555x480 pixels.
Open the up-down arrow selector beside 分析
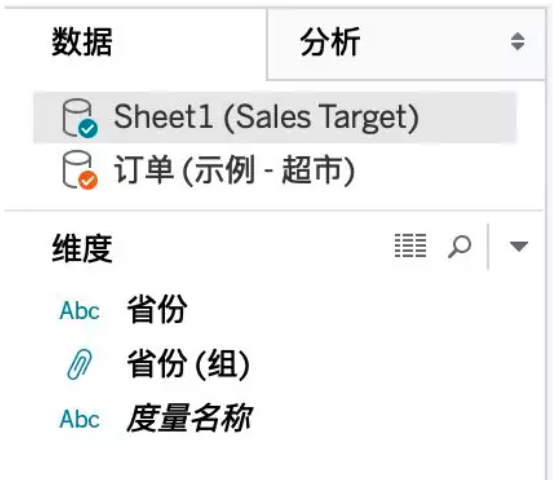517,41
